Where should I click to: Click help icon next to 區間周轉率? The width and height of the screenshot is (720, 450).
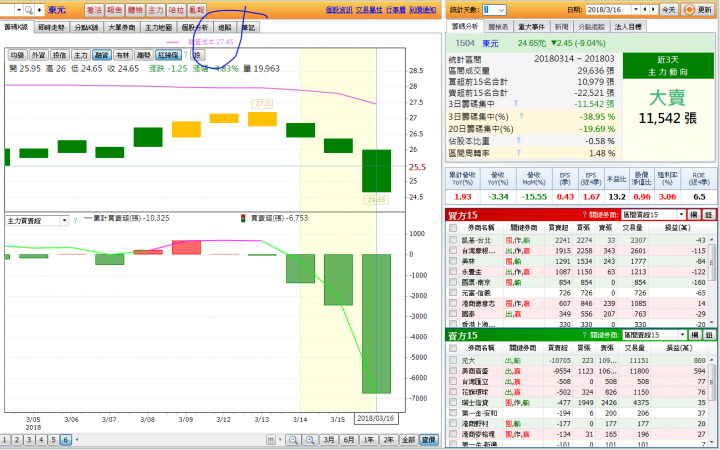tap(518, 152)
